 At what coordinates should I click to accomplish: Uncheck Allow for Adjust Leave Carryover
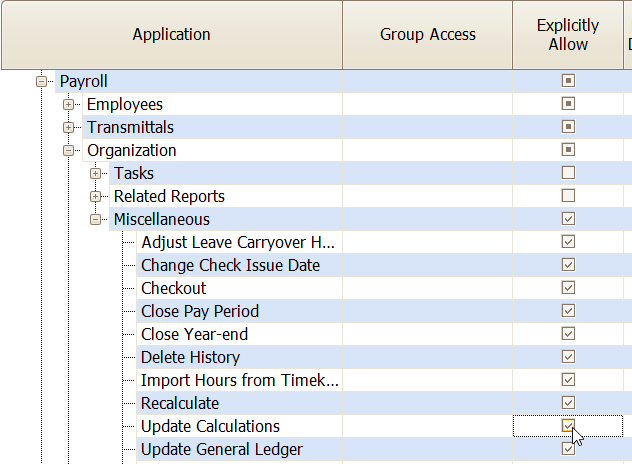[568, 241]
